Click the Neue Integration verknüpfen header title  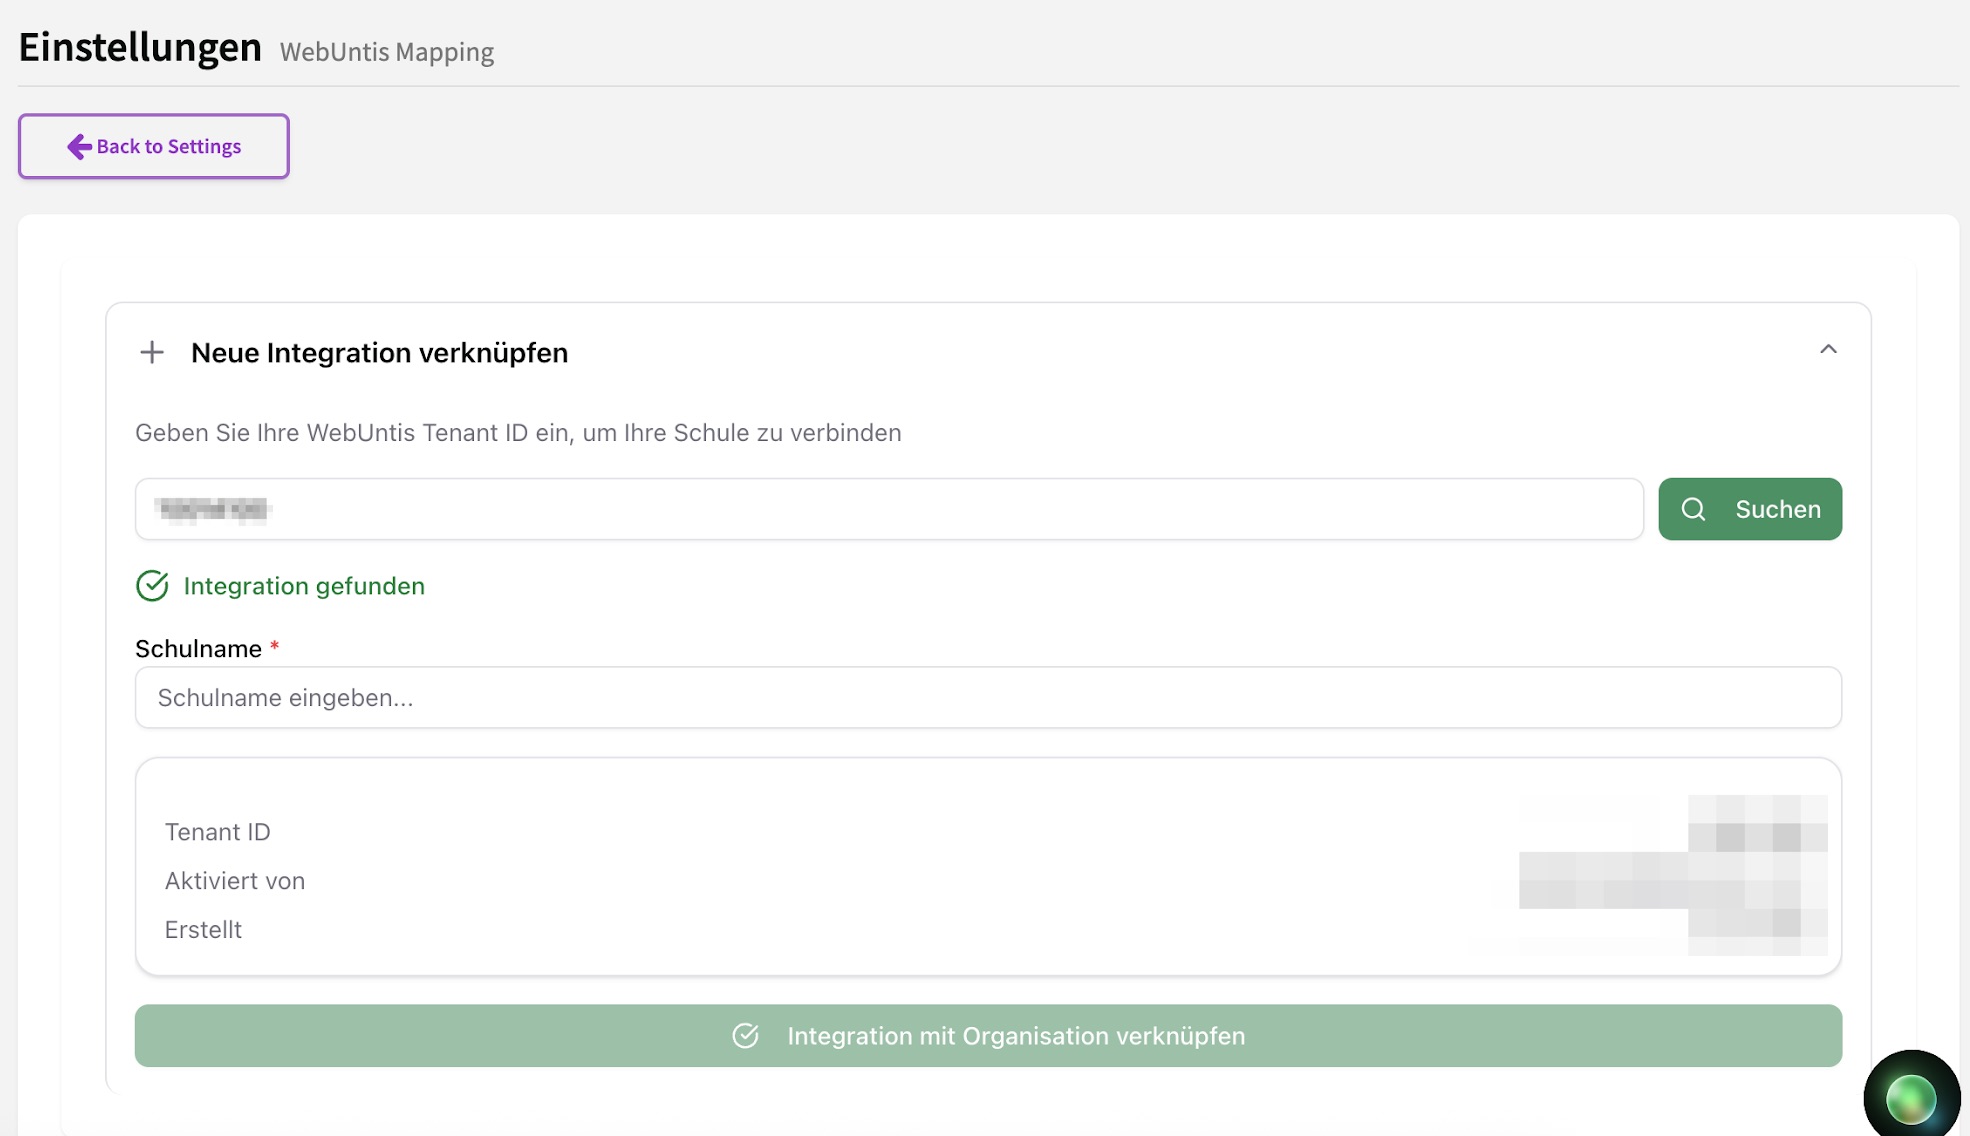(379, 353)
